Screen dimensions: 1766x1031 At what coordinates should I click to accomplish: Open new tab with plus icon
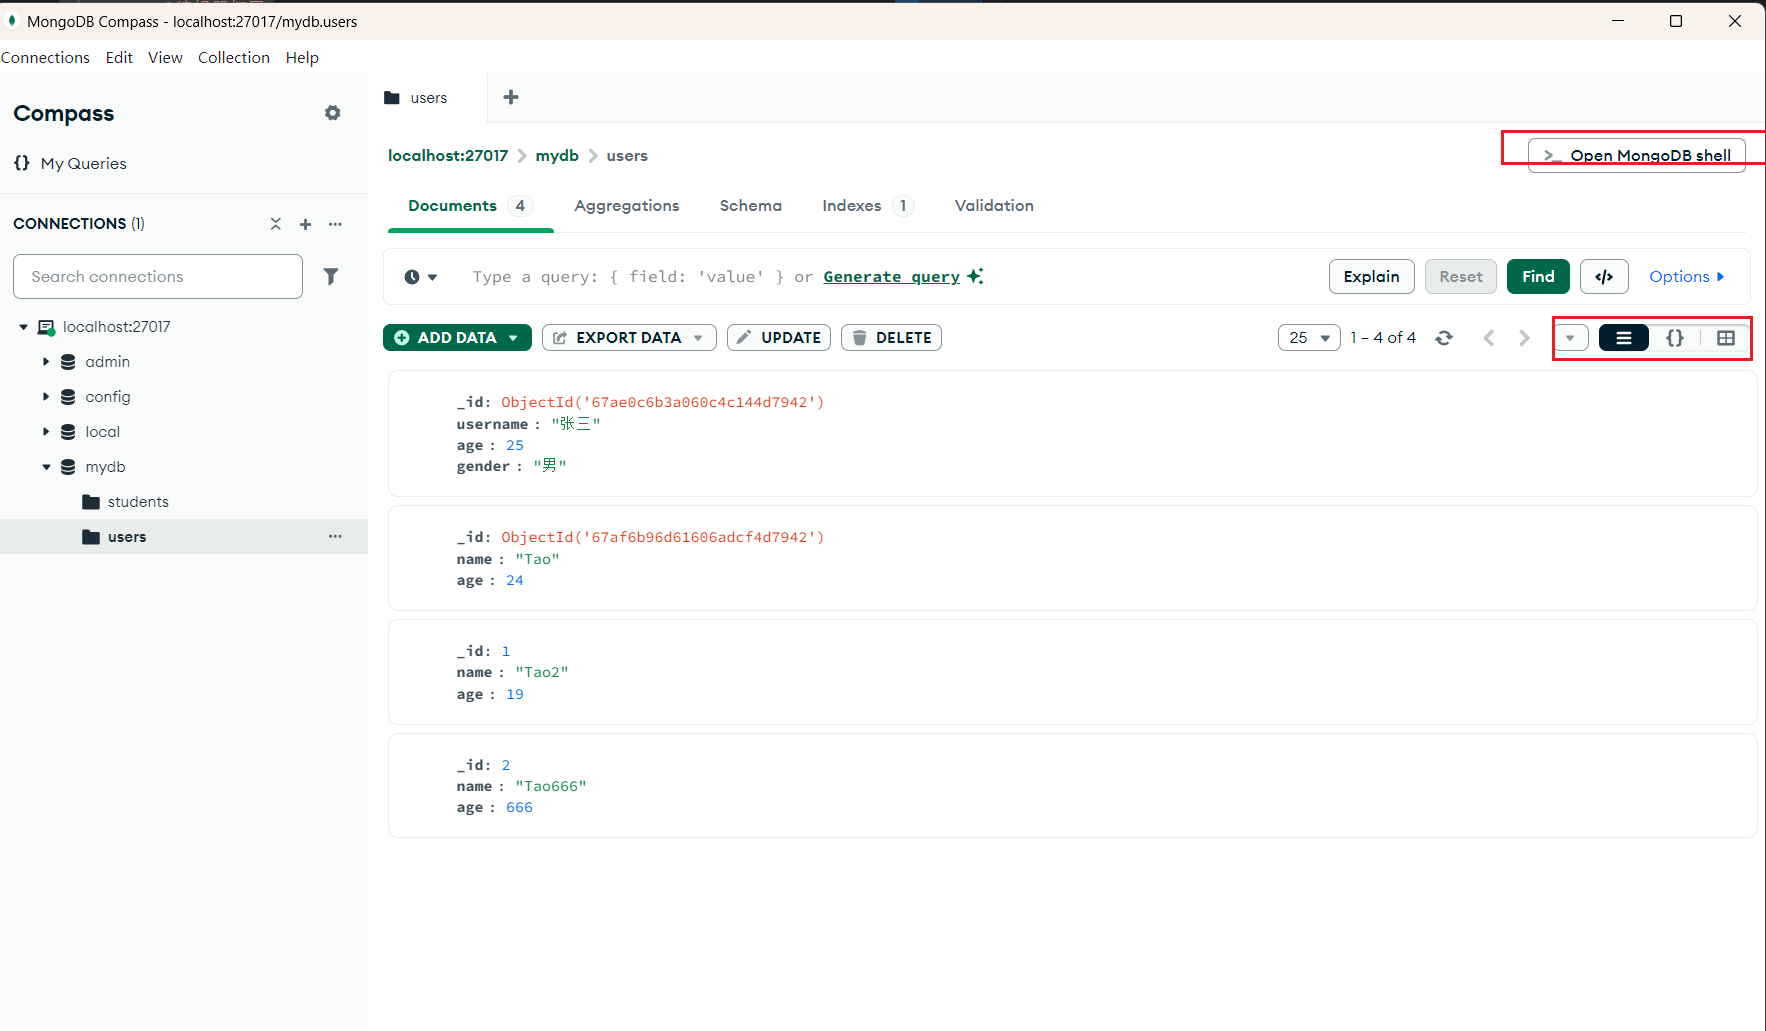[x=511, y=97]
